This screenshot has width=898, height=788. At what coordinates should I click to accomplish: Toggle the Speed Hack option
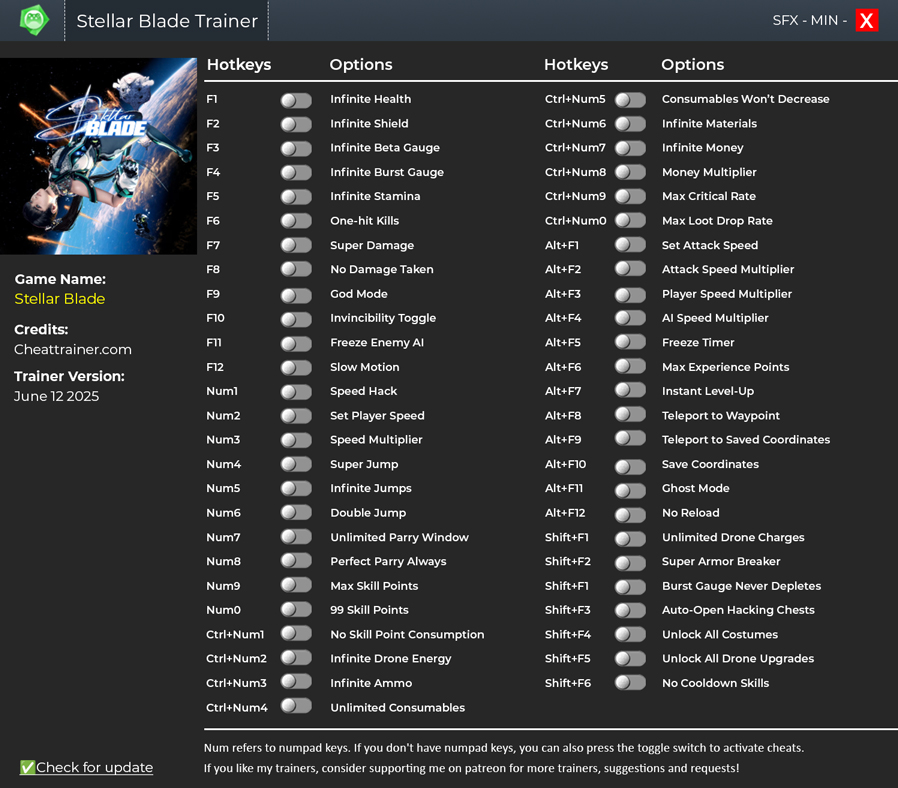point(296,392)
